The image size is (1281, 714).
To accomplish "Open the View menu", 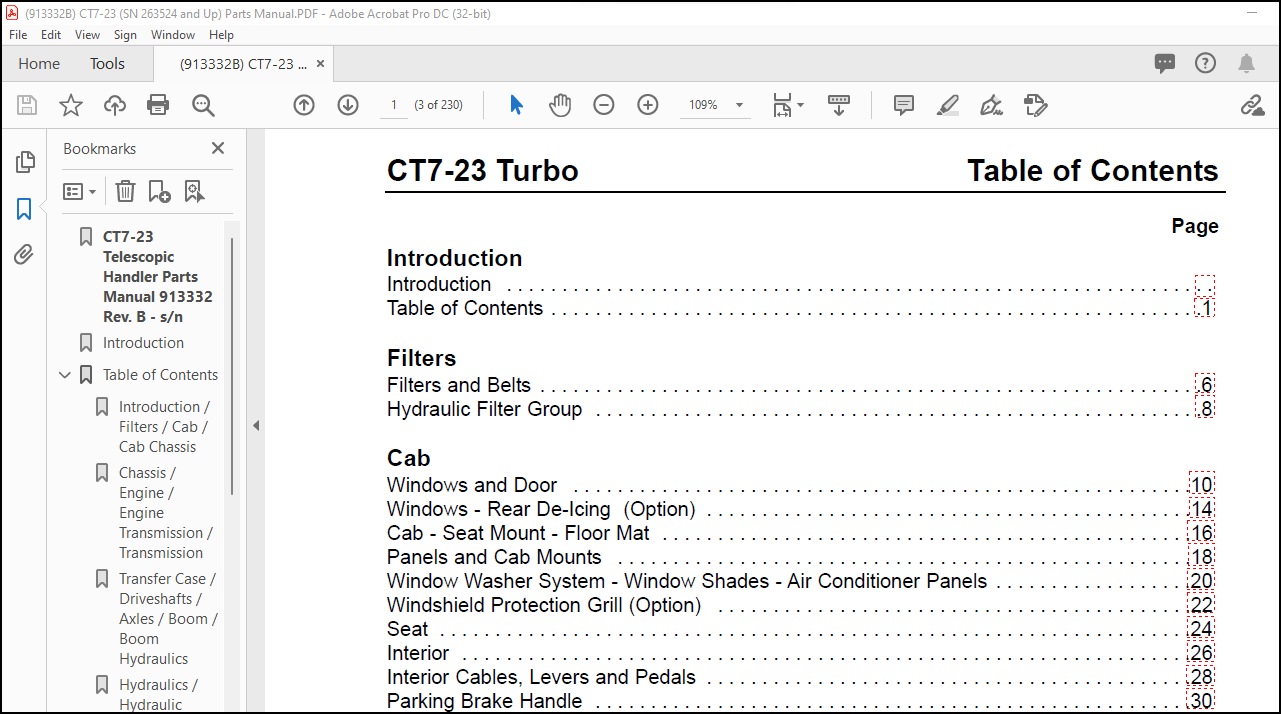I will click(x=88, y=34).
